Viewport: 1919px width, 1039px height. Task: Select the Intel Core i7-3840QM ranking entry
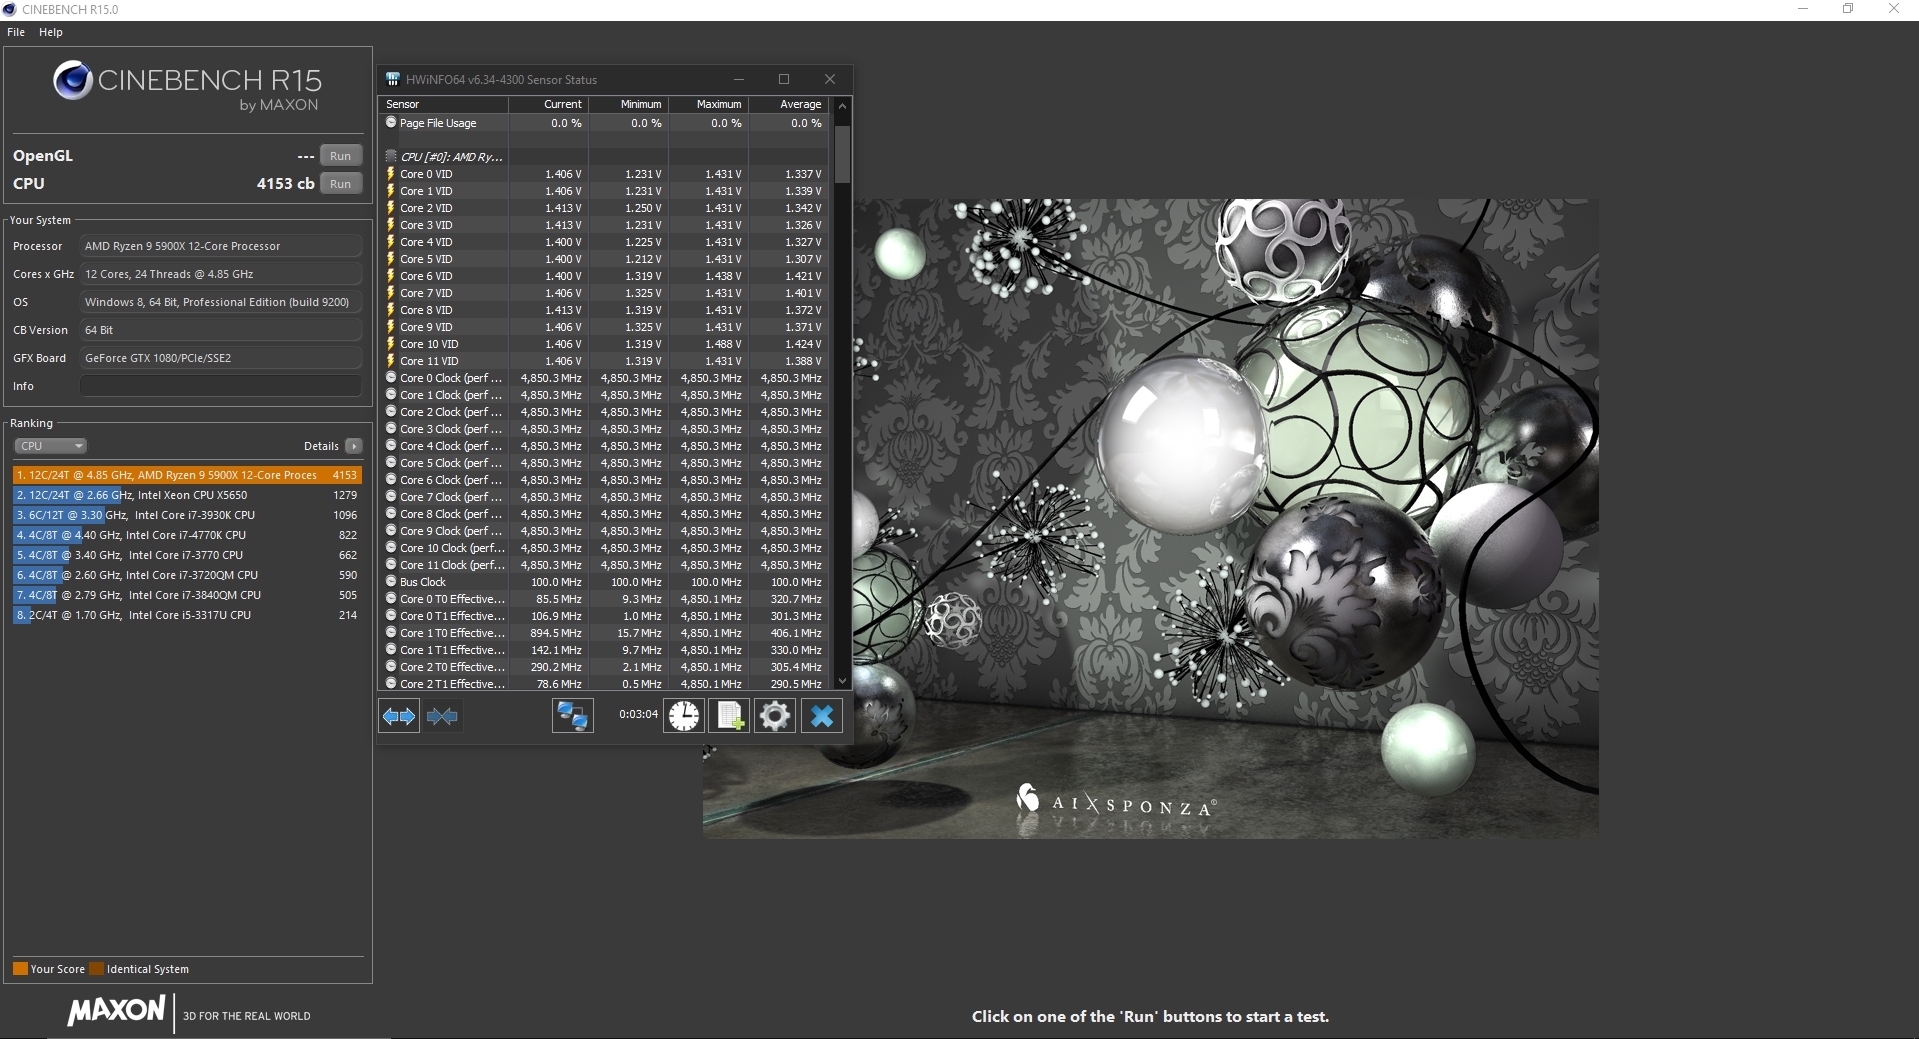187,595
